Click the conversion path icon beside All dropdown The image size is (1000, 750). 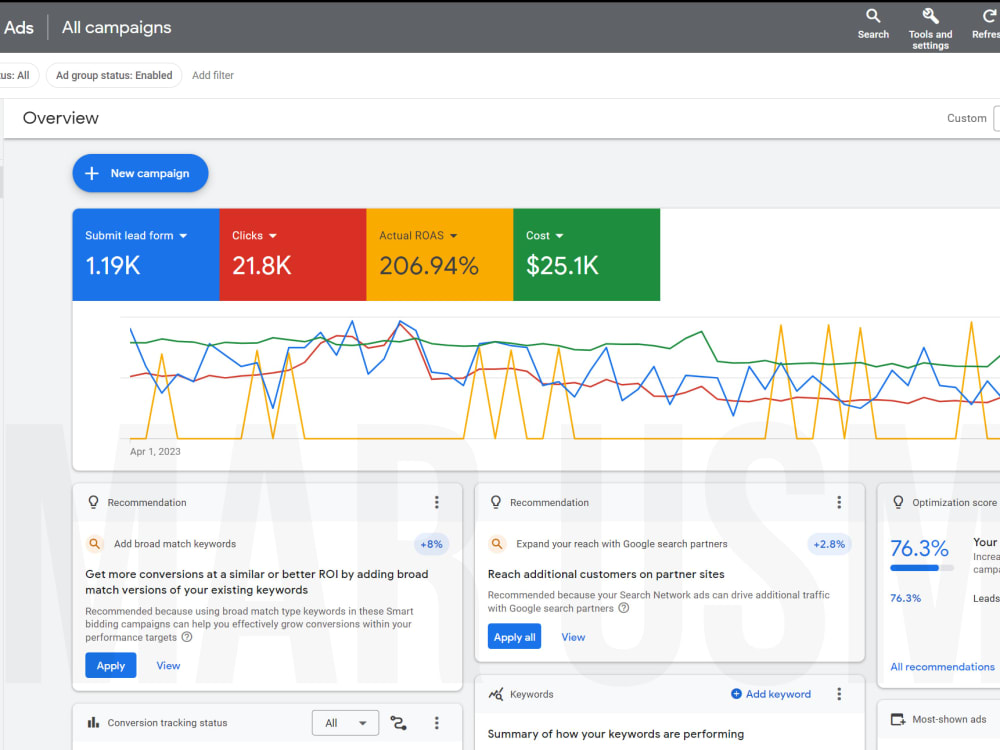click(x=399, y=723)
